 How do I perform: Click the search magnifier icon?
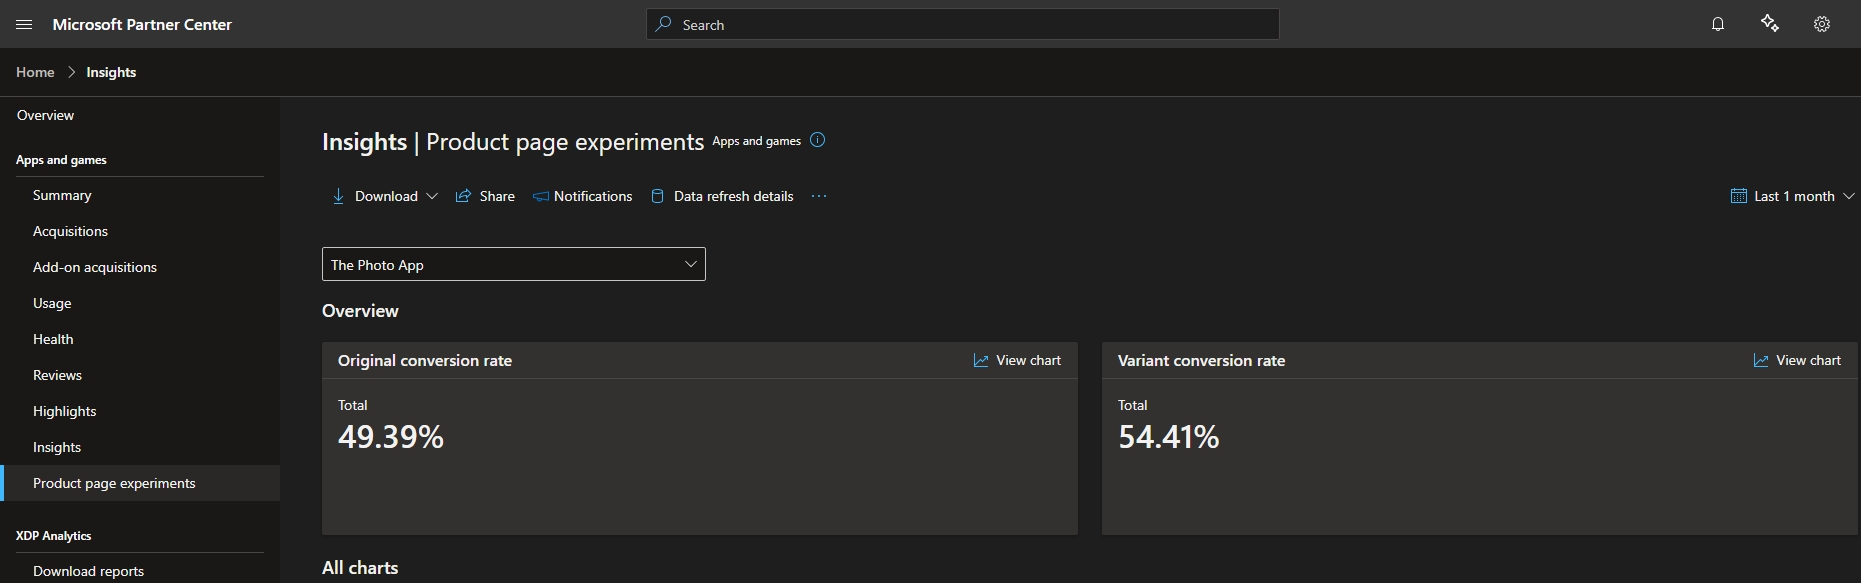tap(663, 24)
